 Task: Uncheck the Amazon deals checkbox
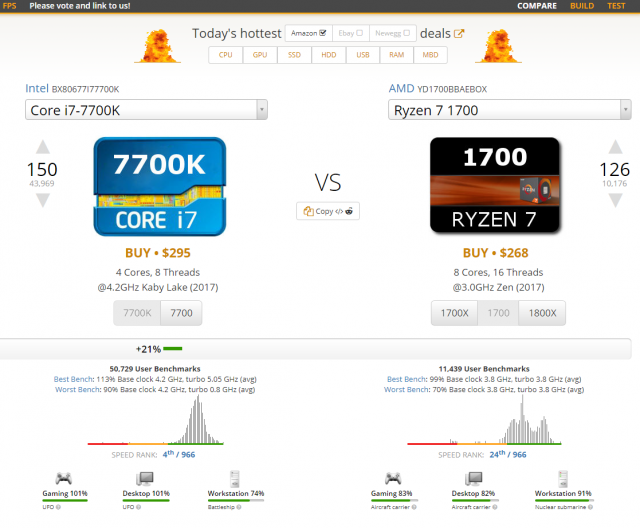click(322, 33)
